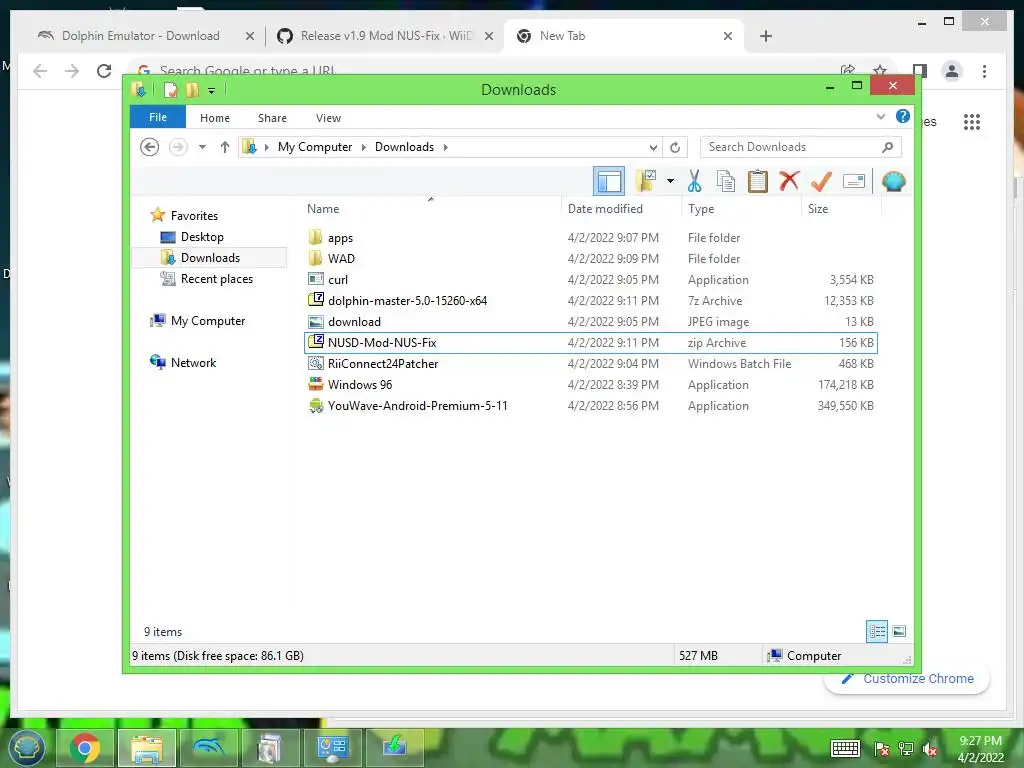Select the Windows 96 application
This screenshot has width=1024, height=768.
pyautogui.click(x=590, y=385)
